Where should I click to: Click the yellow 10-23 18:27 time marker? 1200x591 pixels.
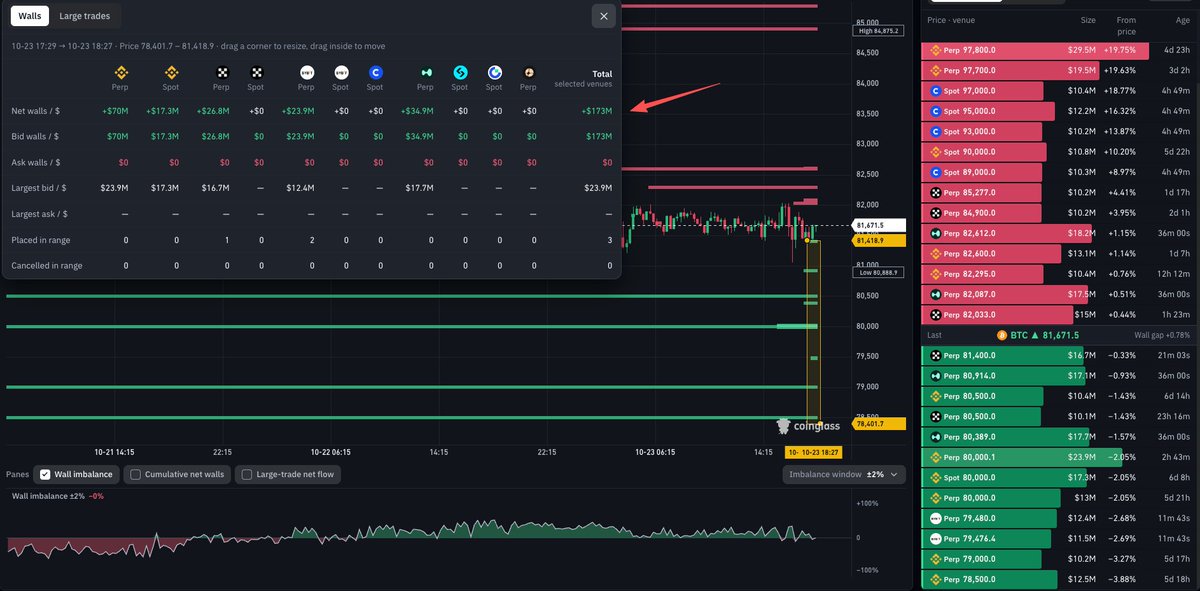[x=814, y=452]
